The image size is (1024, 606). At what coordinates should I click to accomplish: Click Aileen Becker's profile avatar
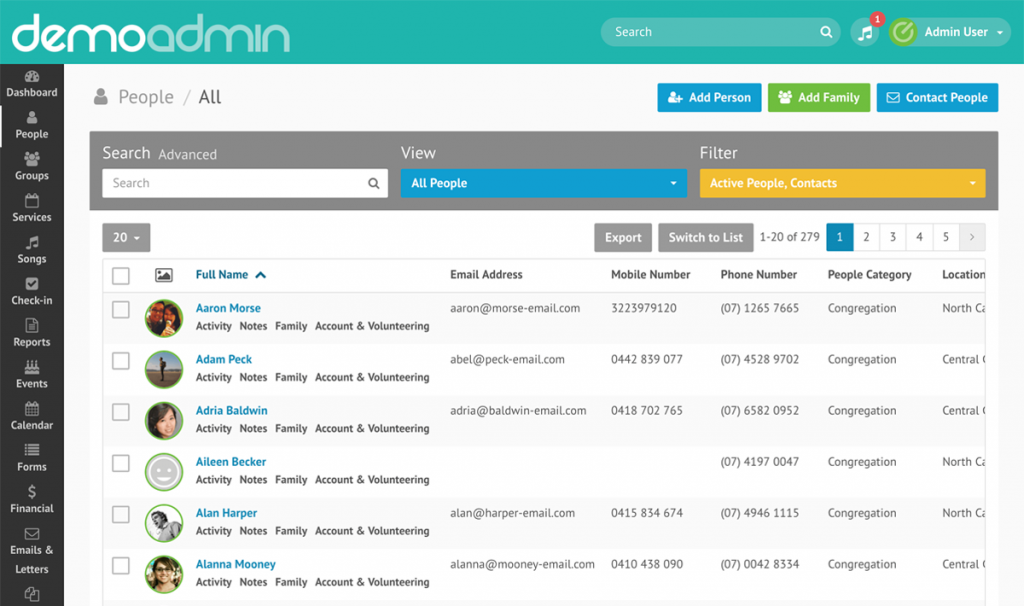(164, 471)
